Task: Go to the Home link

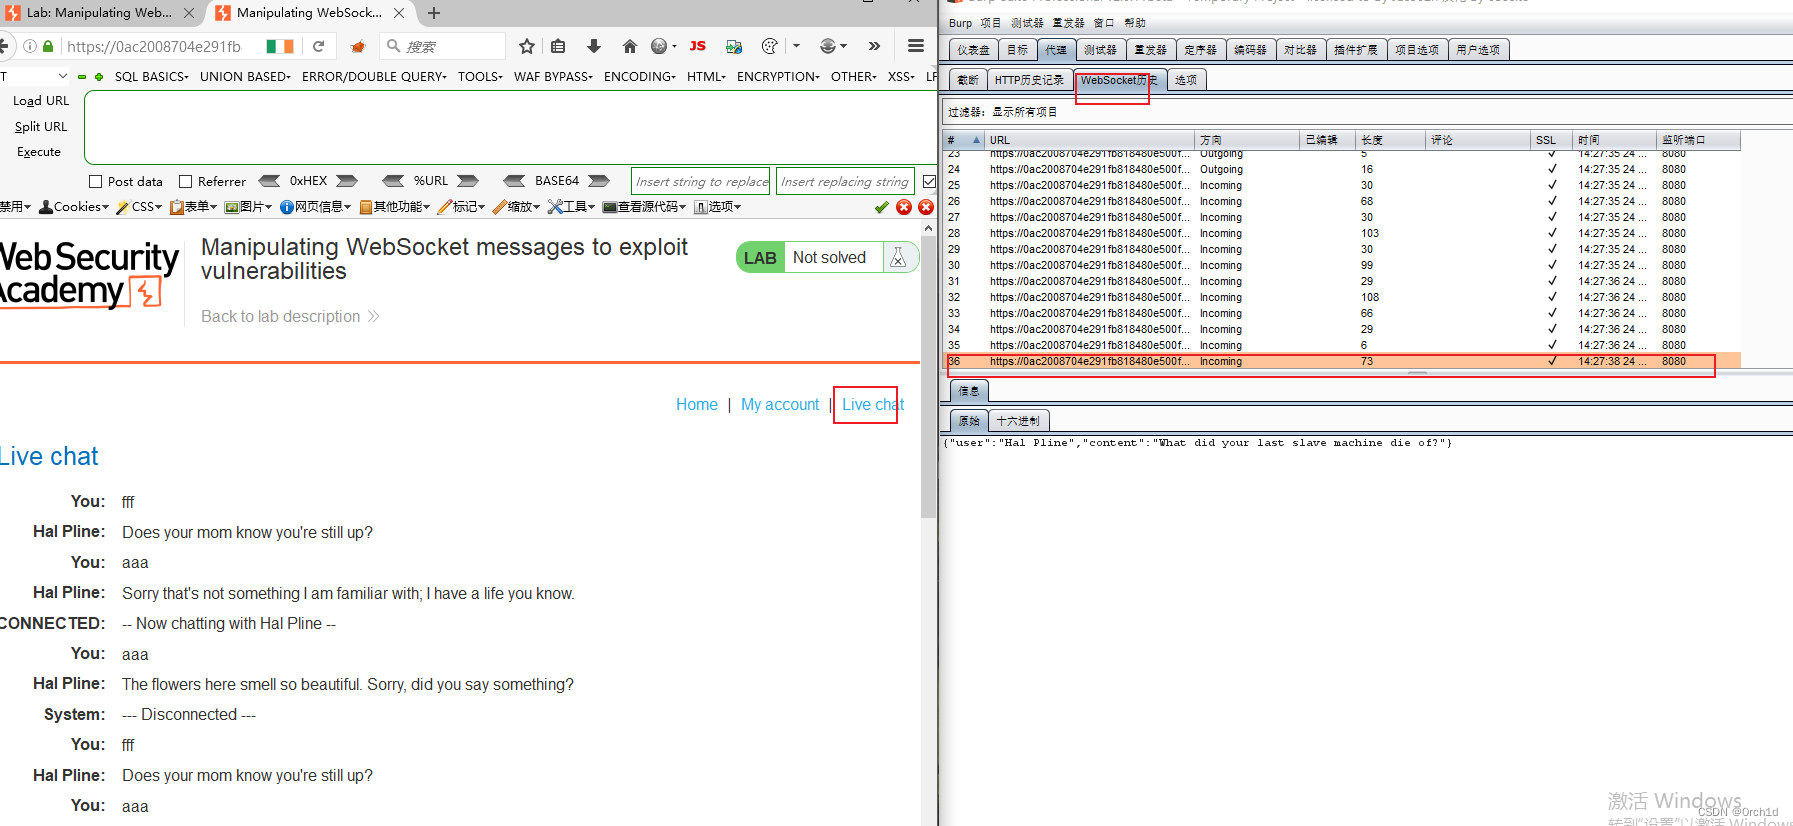Action: (697, 404)
